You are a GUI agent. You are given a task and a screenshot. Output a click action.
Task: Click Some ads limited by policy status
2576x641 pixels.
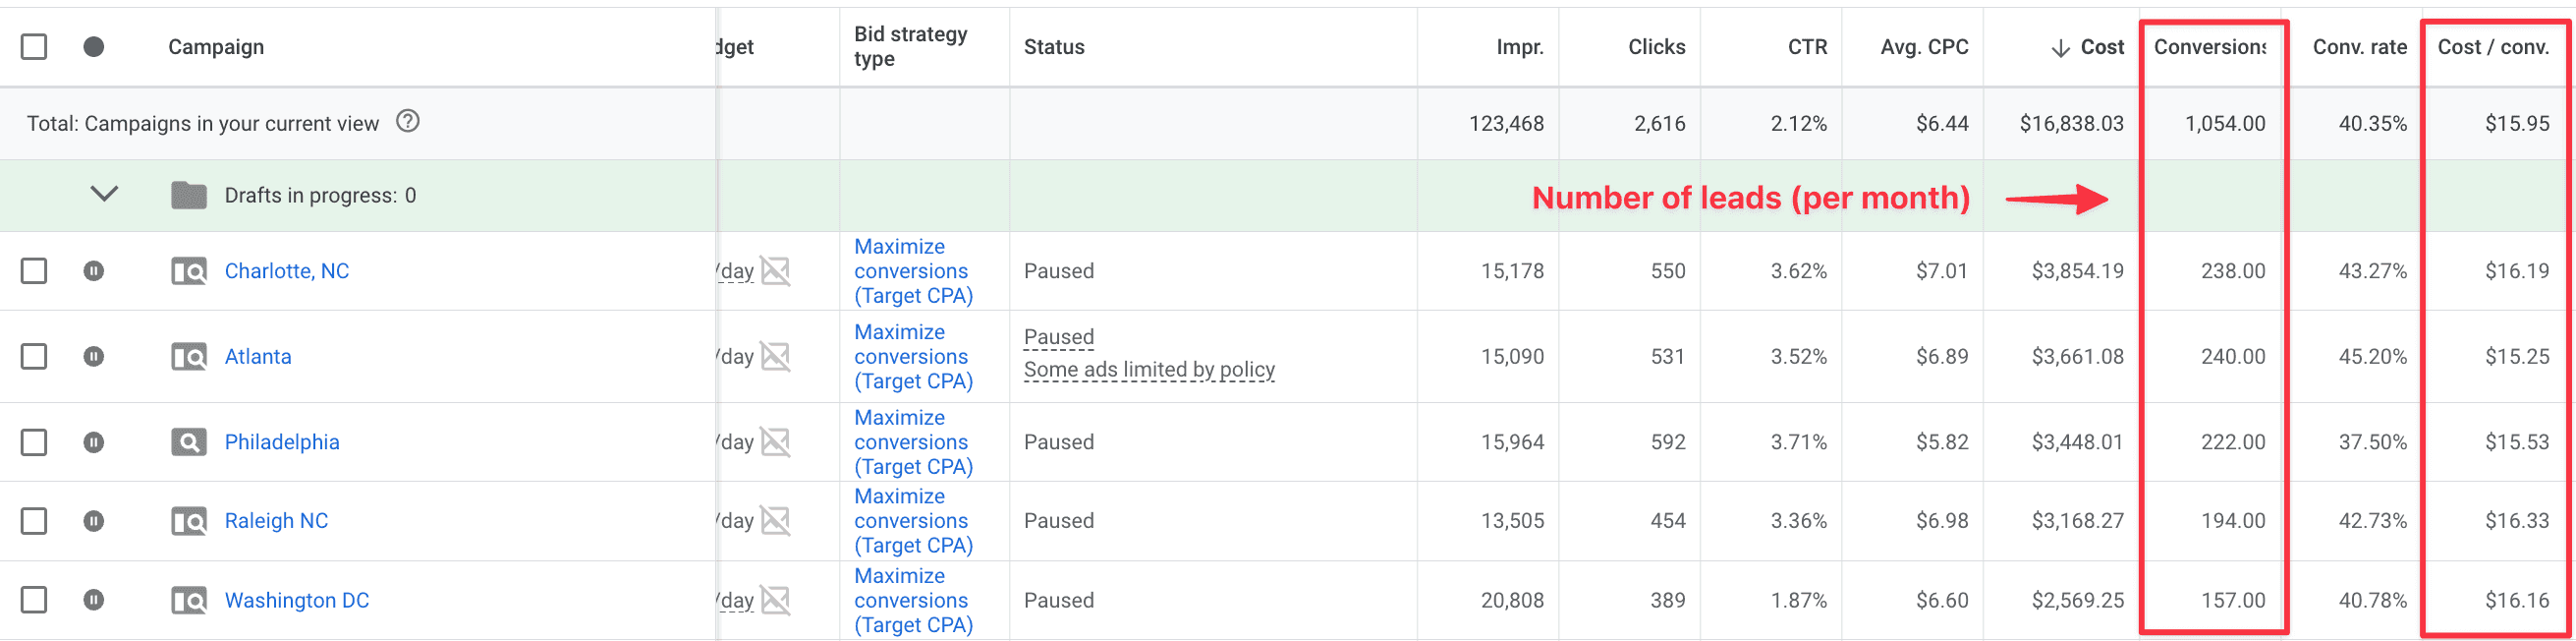coord(1149,369)
